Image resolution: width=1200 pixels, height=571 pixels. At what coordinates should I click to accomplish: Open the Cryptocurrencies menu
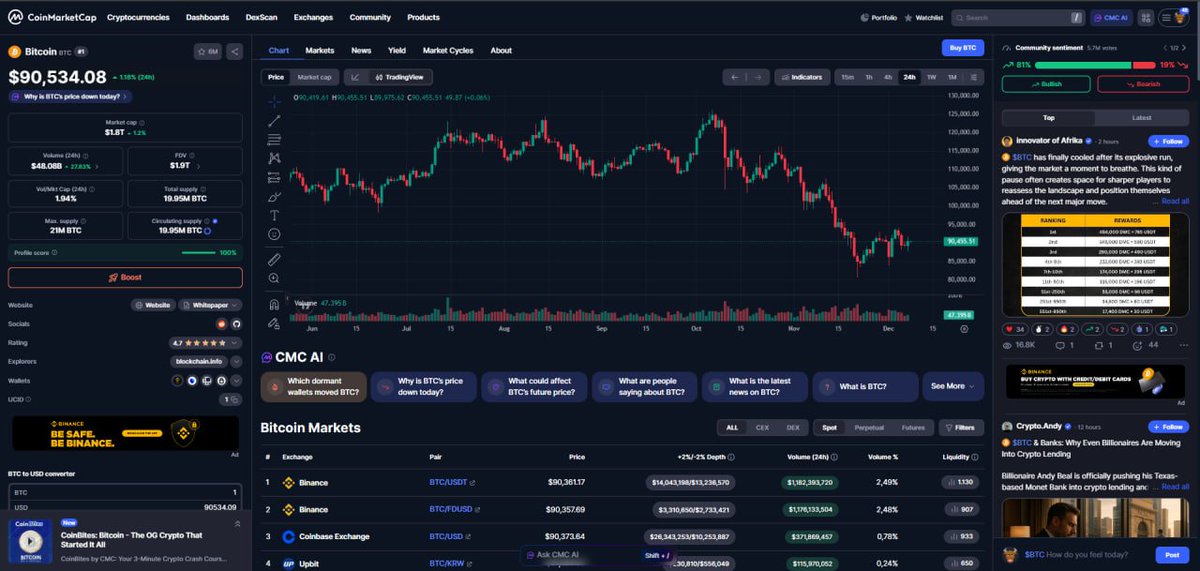point(138,17)
